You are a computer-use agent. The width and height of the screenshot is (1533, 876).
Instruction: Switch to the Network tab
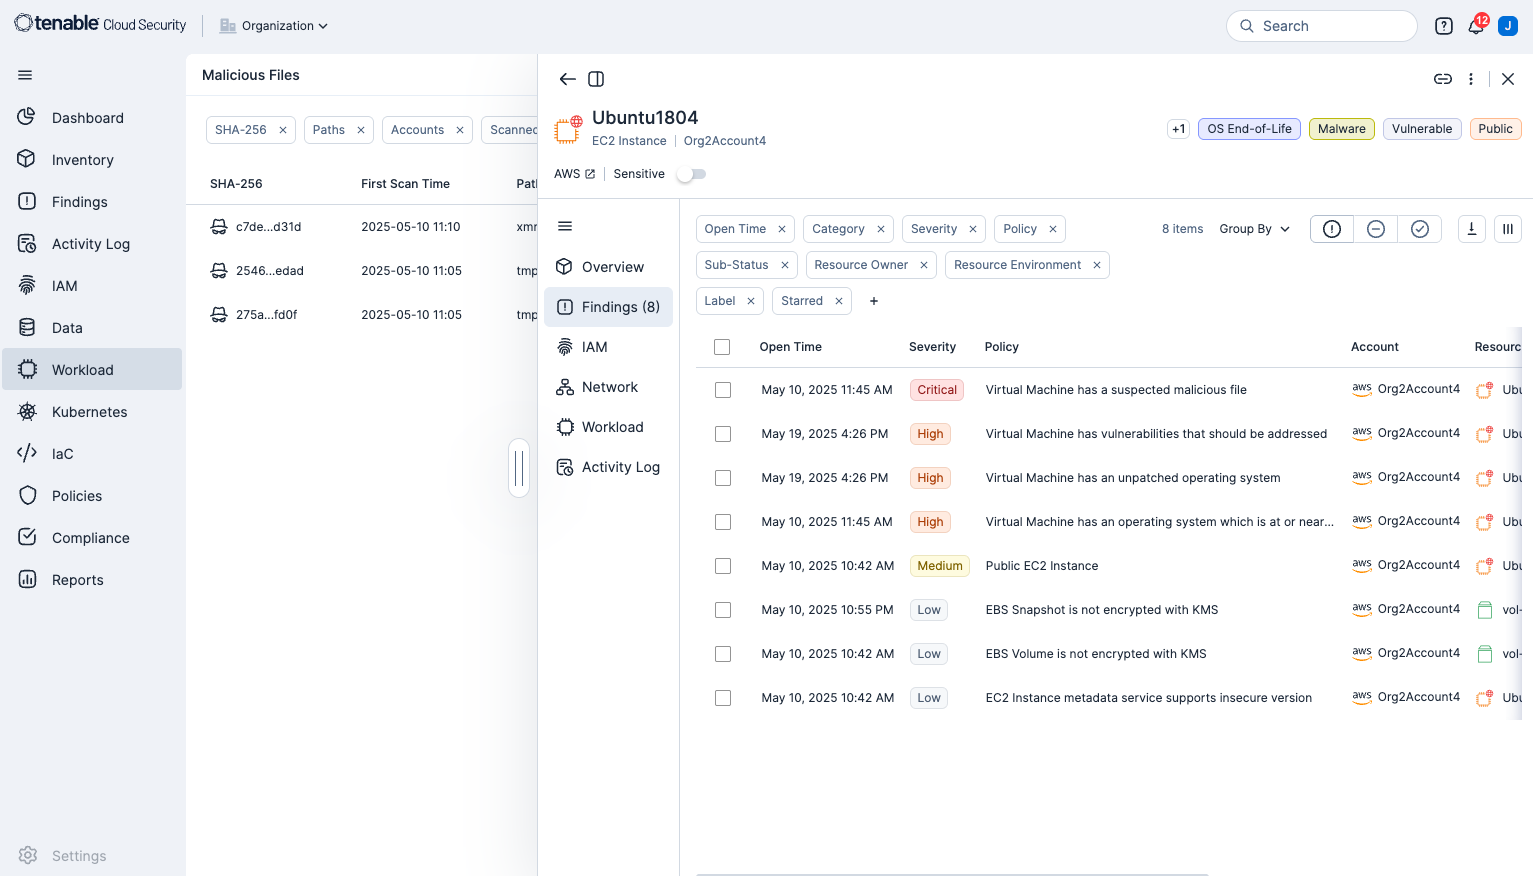(609, 387)
